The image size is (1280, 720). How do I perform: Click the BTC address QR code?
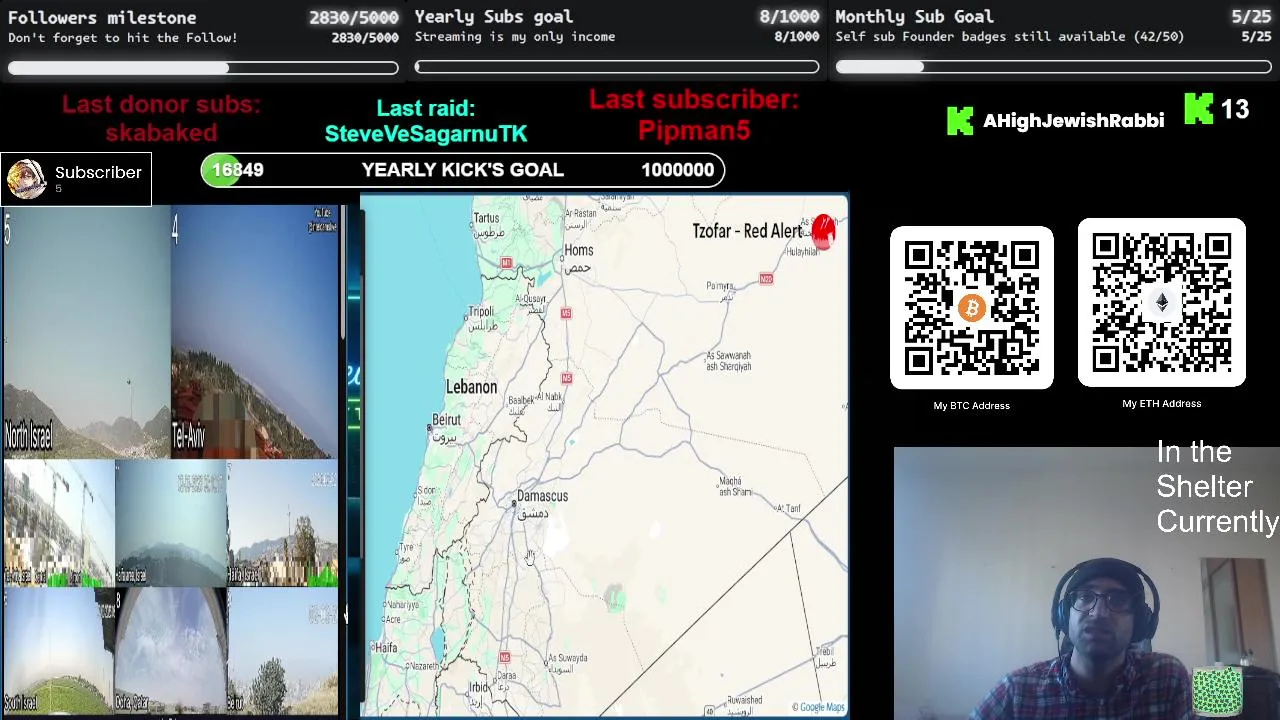pos(971,308)
